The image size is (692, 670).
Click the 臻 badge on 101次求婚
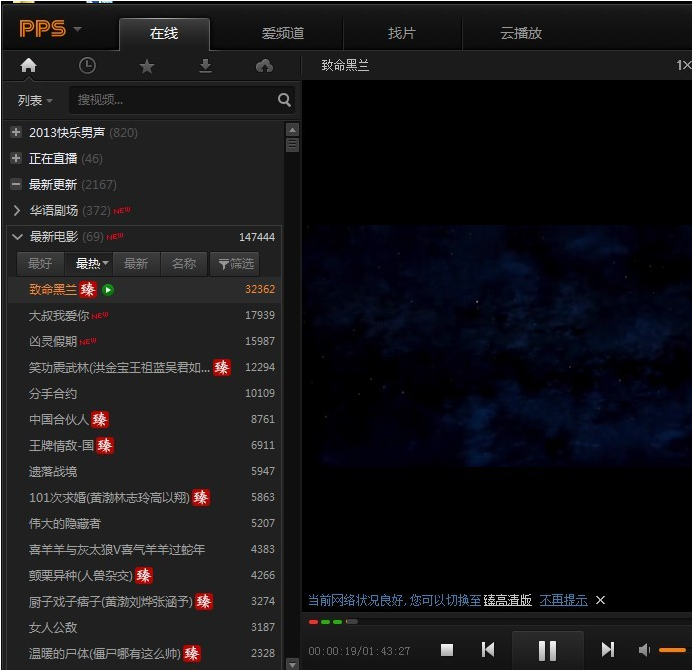(x=201, y=497)
